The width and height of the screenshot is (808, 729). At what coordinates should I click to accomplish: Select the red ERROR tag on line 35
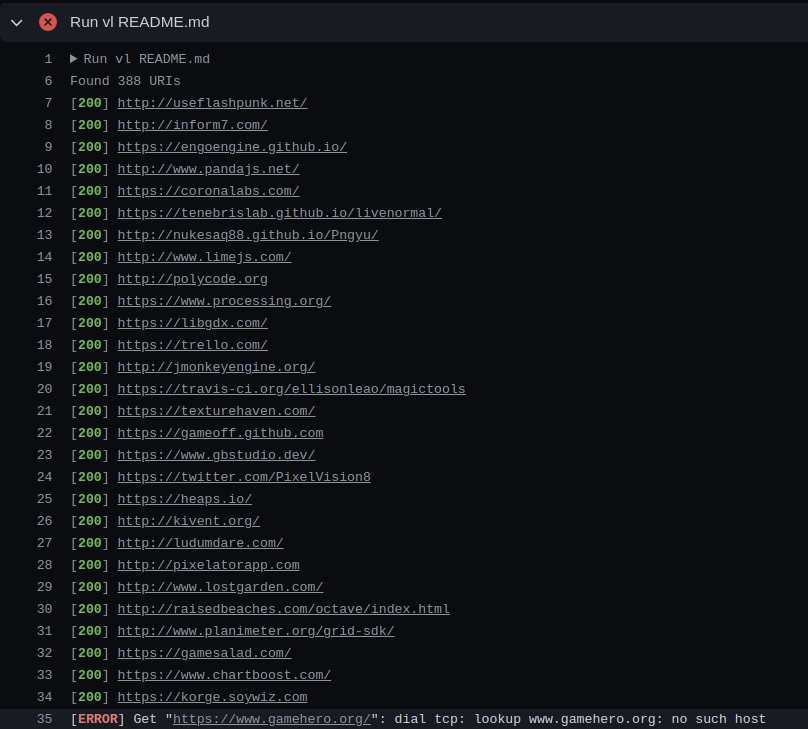[97, 719]
